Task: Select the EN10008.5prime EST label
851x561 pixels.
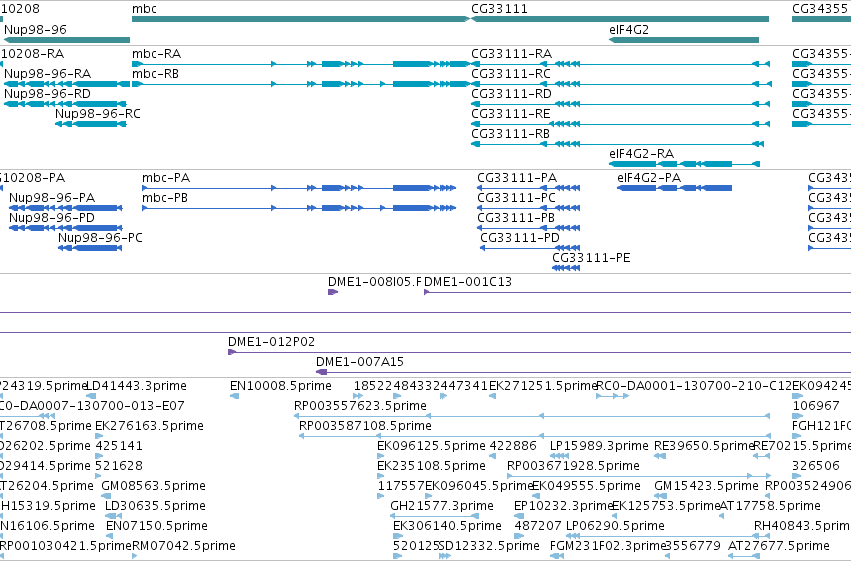Action: pos(281,386)
